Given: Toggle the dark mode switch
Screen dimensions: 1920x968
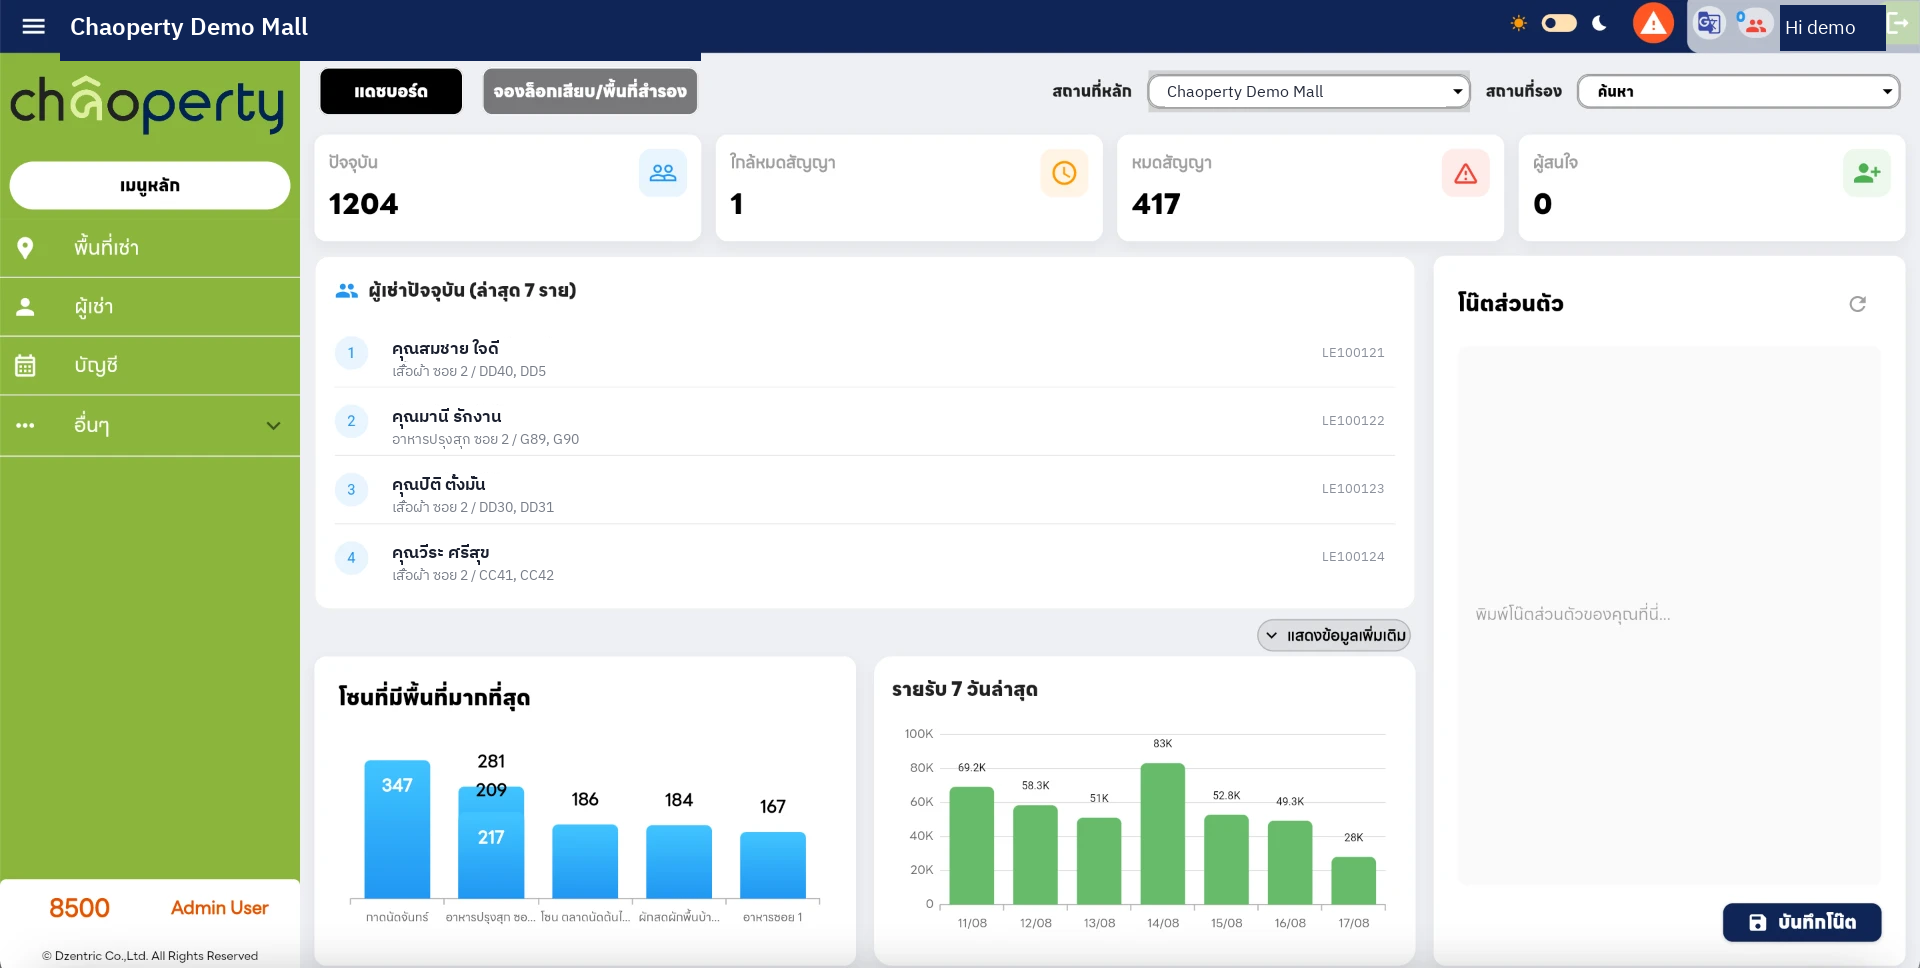Looking at the screenshot, I should (1559, 23).
